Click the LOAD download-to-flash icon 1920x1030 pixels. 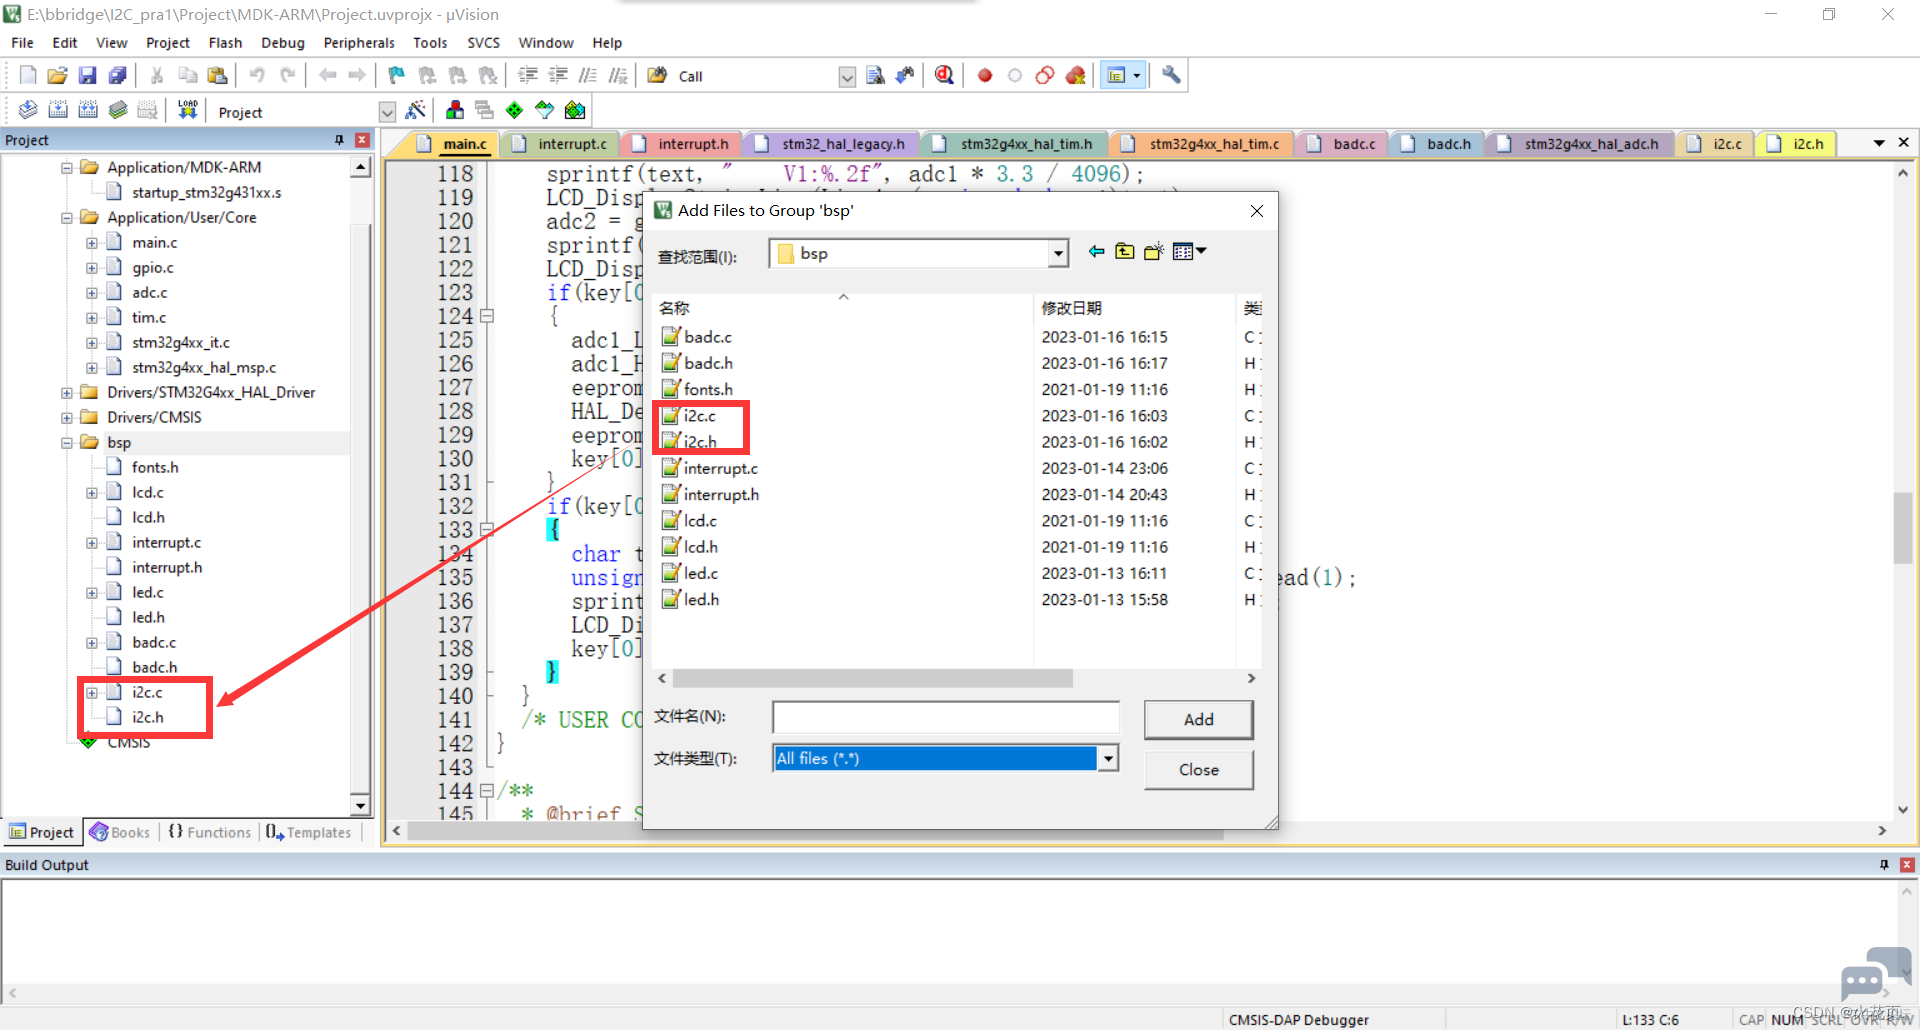187,110
